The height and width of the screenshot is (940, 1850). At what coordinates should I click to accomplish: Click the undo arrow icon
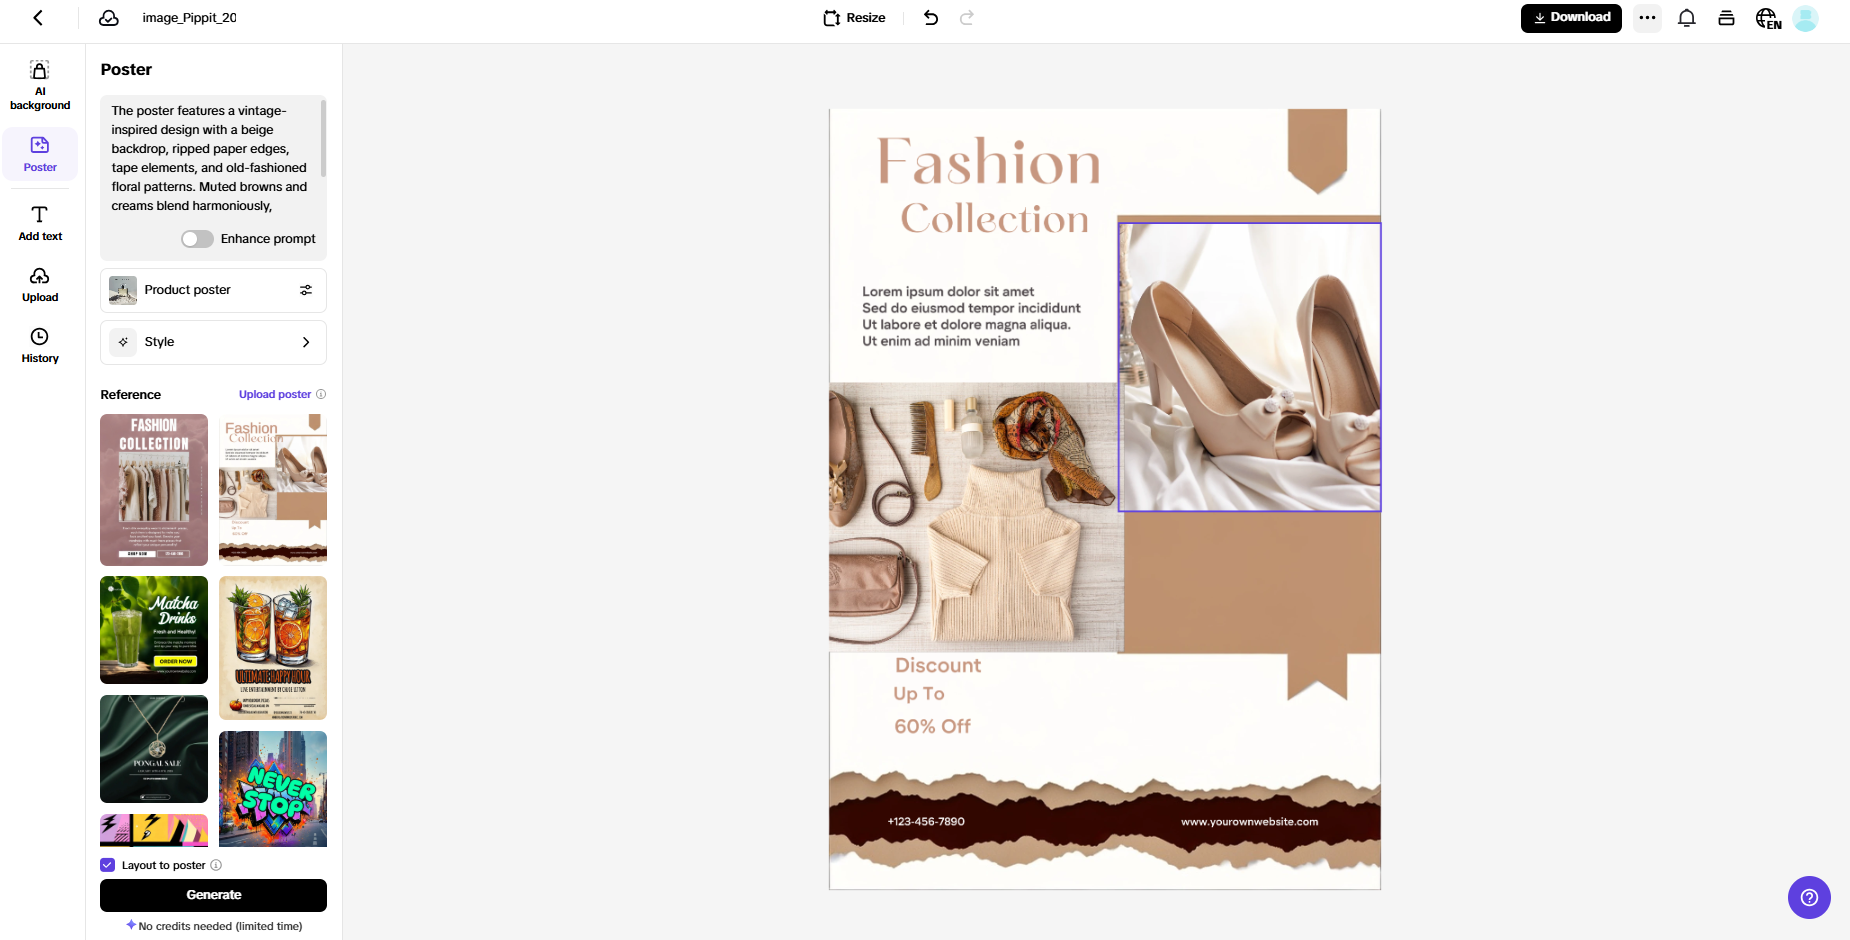pyautogui.click(x=930, y=17)
